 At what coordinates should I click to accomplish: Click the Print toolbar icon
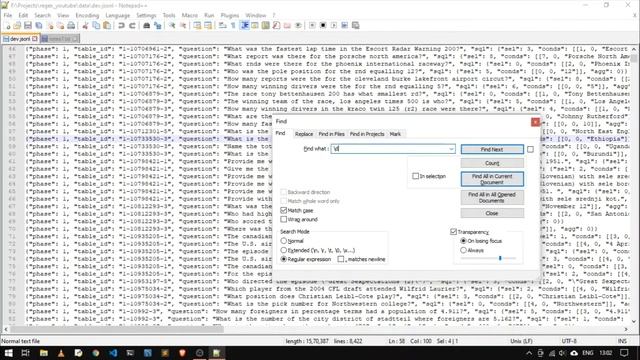(71, 26)
